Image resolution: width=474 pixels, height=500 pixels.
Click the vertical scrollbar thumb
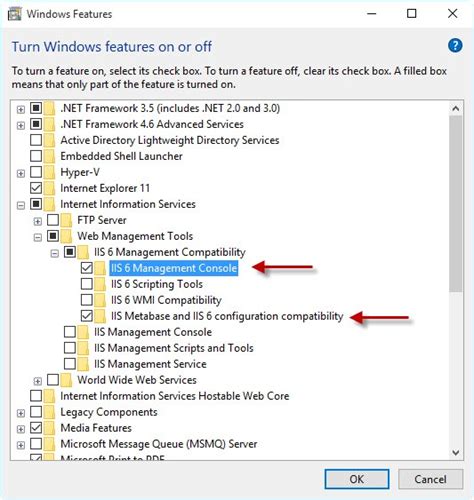point(456,204)
